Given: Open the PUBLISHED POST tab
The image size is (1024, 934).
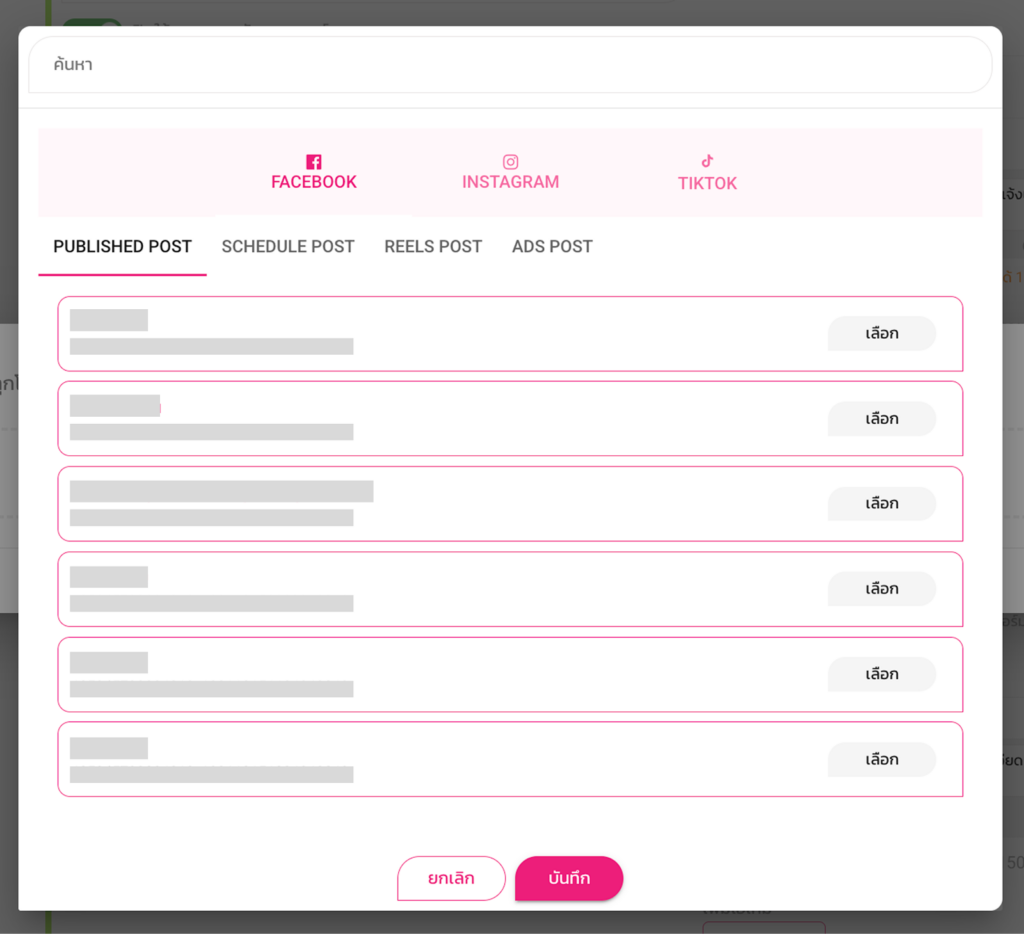Looking at the screenshot, I should (x=122, y=246).
